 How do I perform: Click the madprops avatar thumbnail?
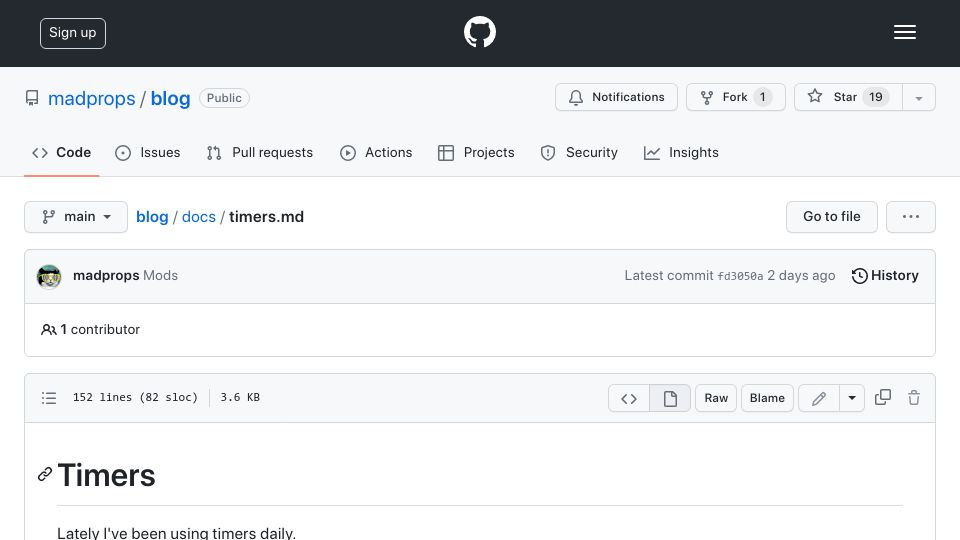click(x=49, y=276)
